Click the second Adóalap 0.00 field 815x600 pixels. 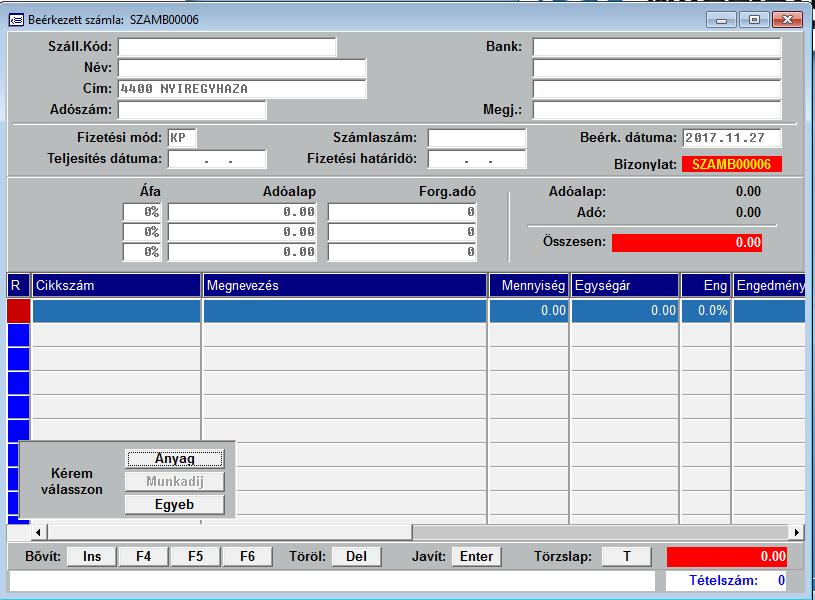pos(242,232)
